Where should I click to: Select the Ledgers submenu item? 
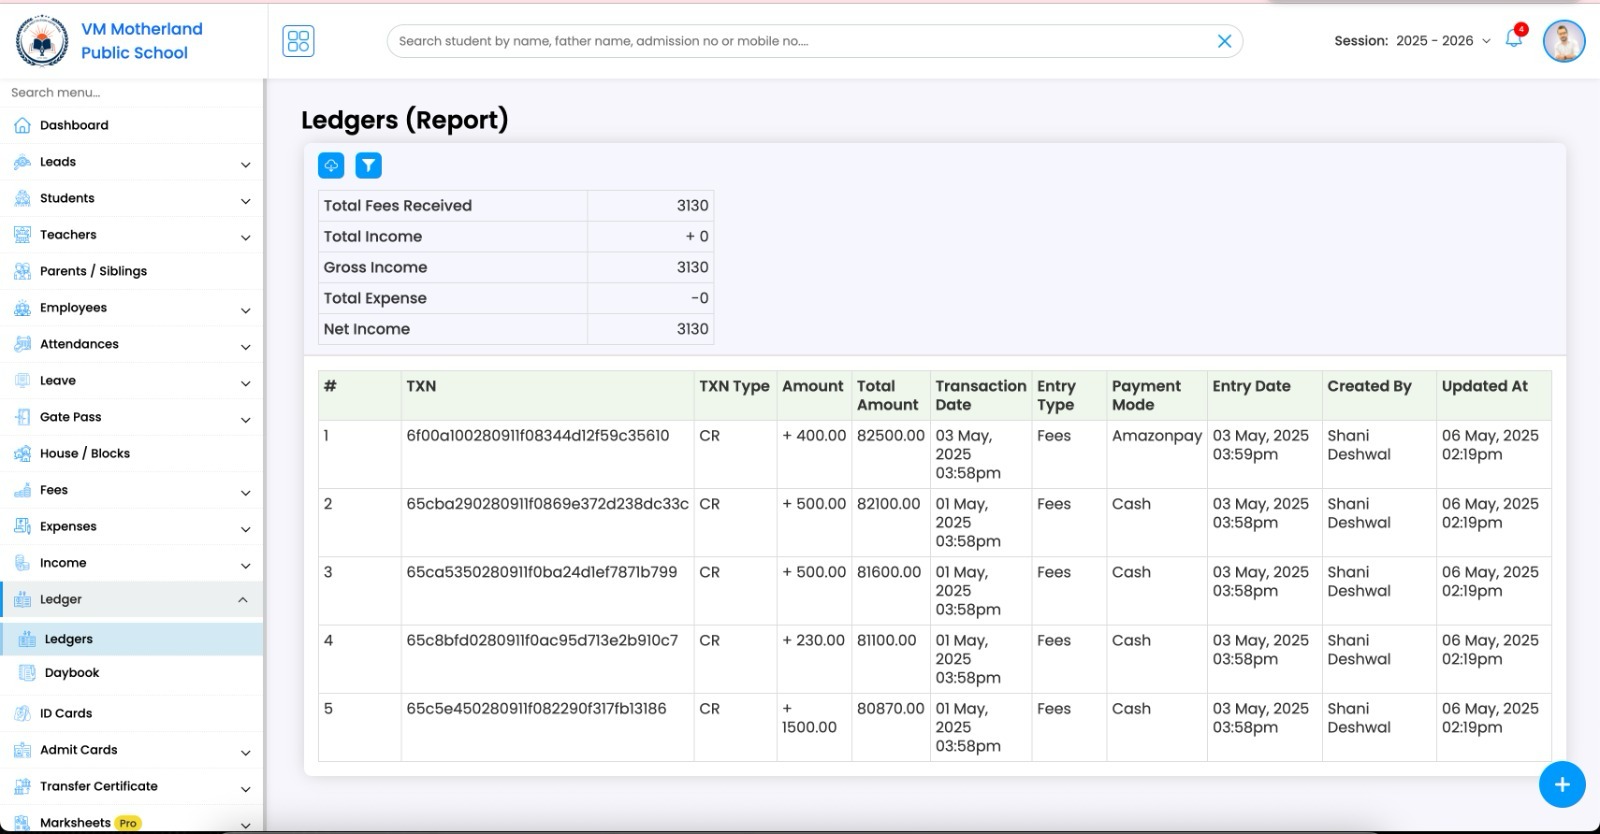click(x=131, y=639)
